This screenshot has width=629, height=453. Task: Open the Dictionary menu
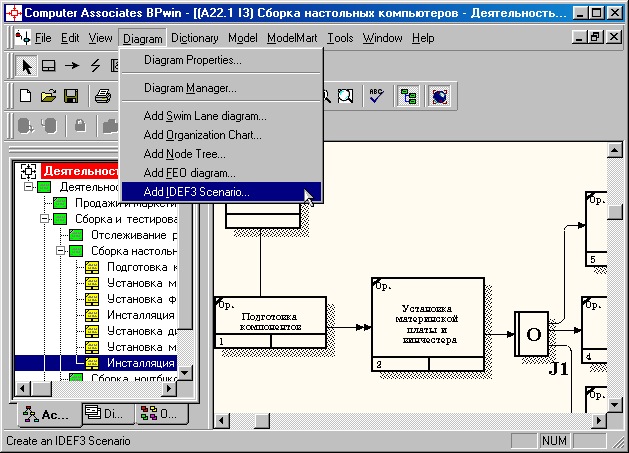click(x=195, y=38)
